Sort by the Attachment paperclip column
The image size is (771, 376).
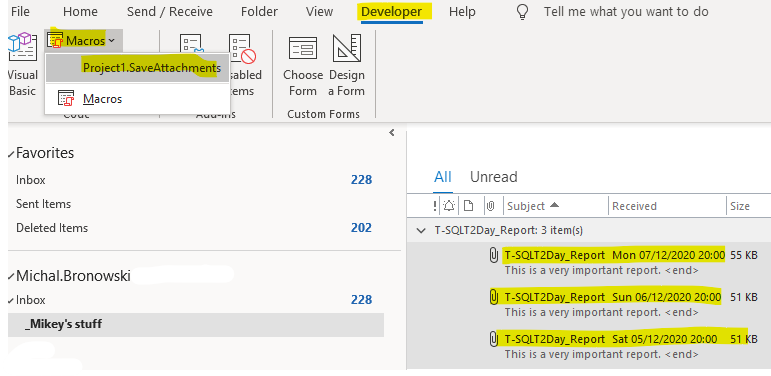point(490,206)
